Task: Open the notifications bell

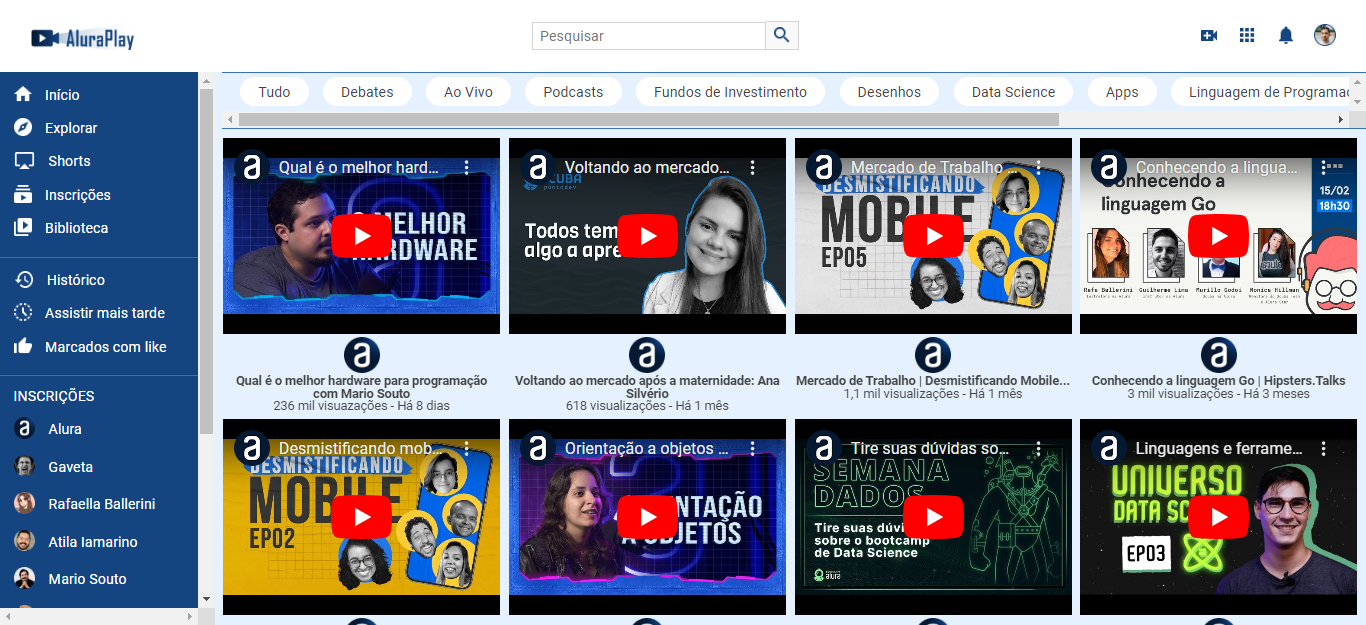Action: pyautogui.click(x=1285, y=36)
